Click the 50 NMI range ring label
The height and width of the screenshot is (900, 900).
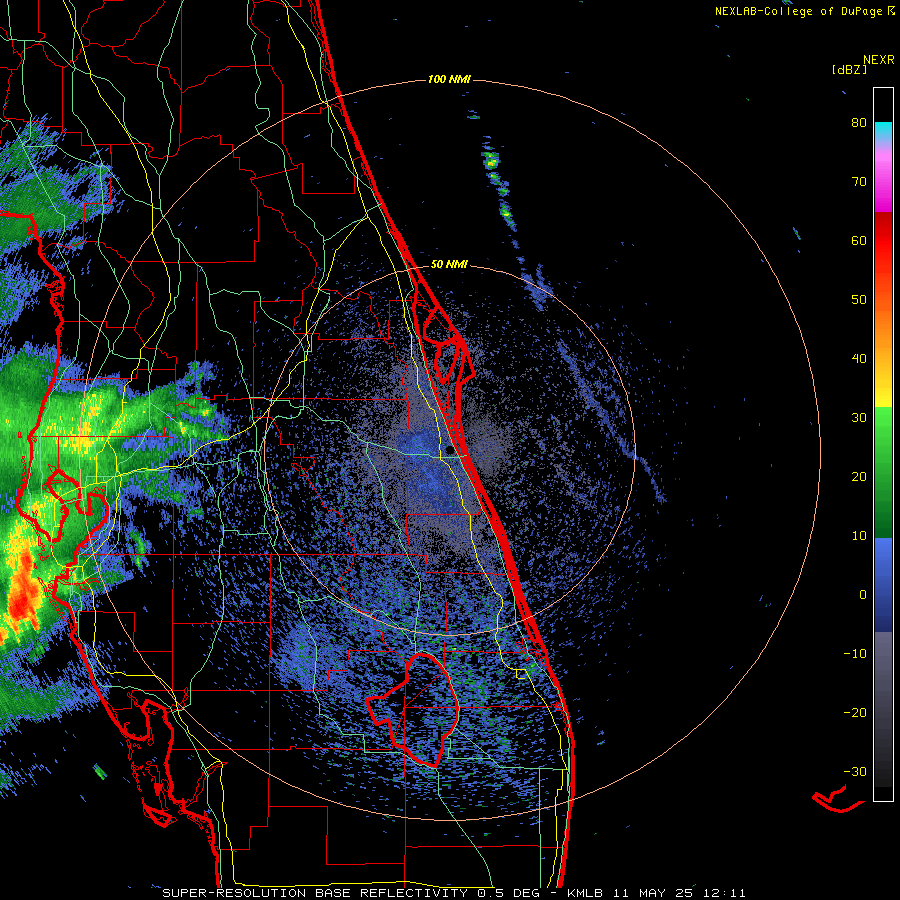(449, 264)
